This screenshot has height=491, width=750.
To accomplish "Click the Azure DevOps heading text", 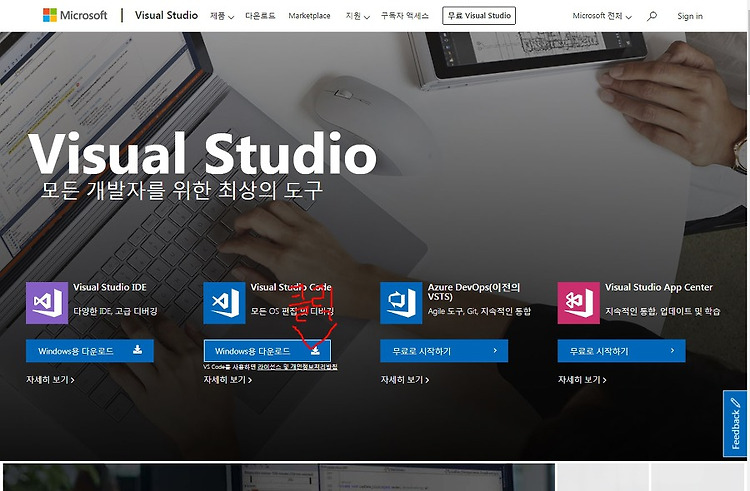I will pos(474,292).
